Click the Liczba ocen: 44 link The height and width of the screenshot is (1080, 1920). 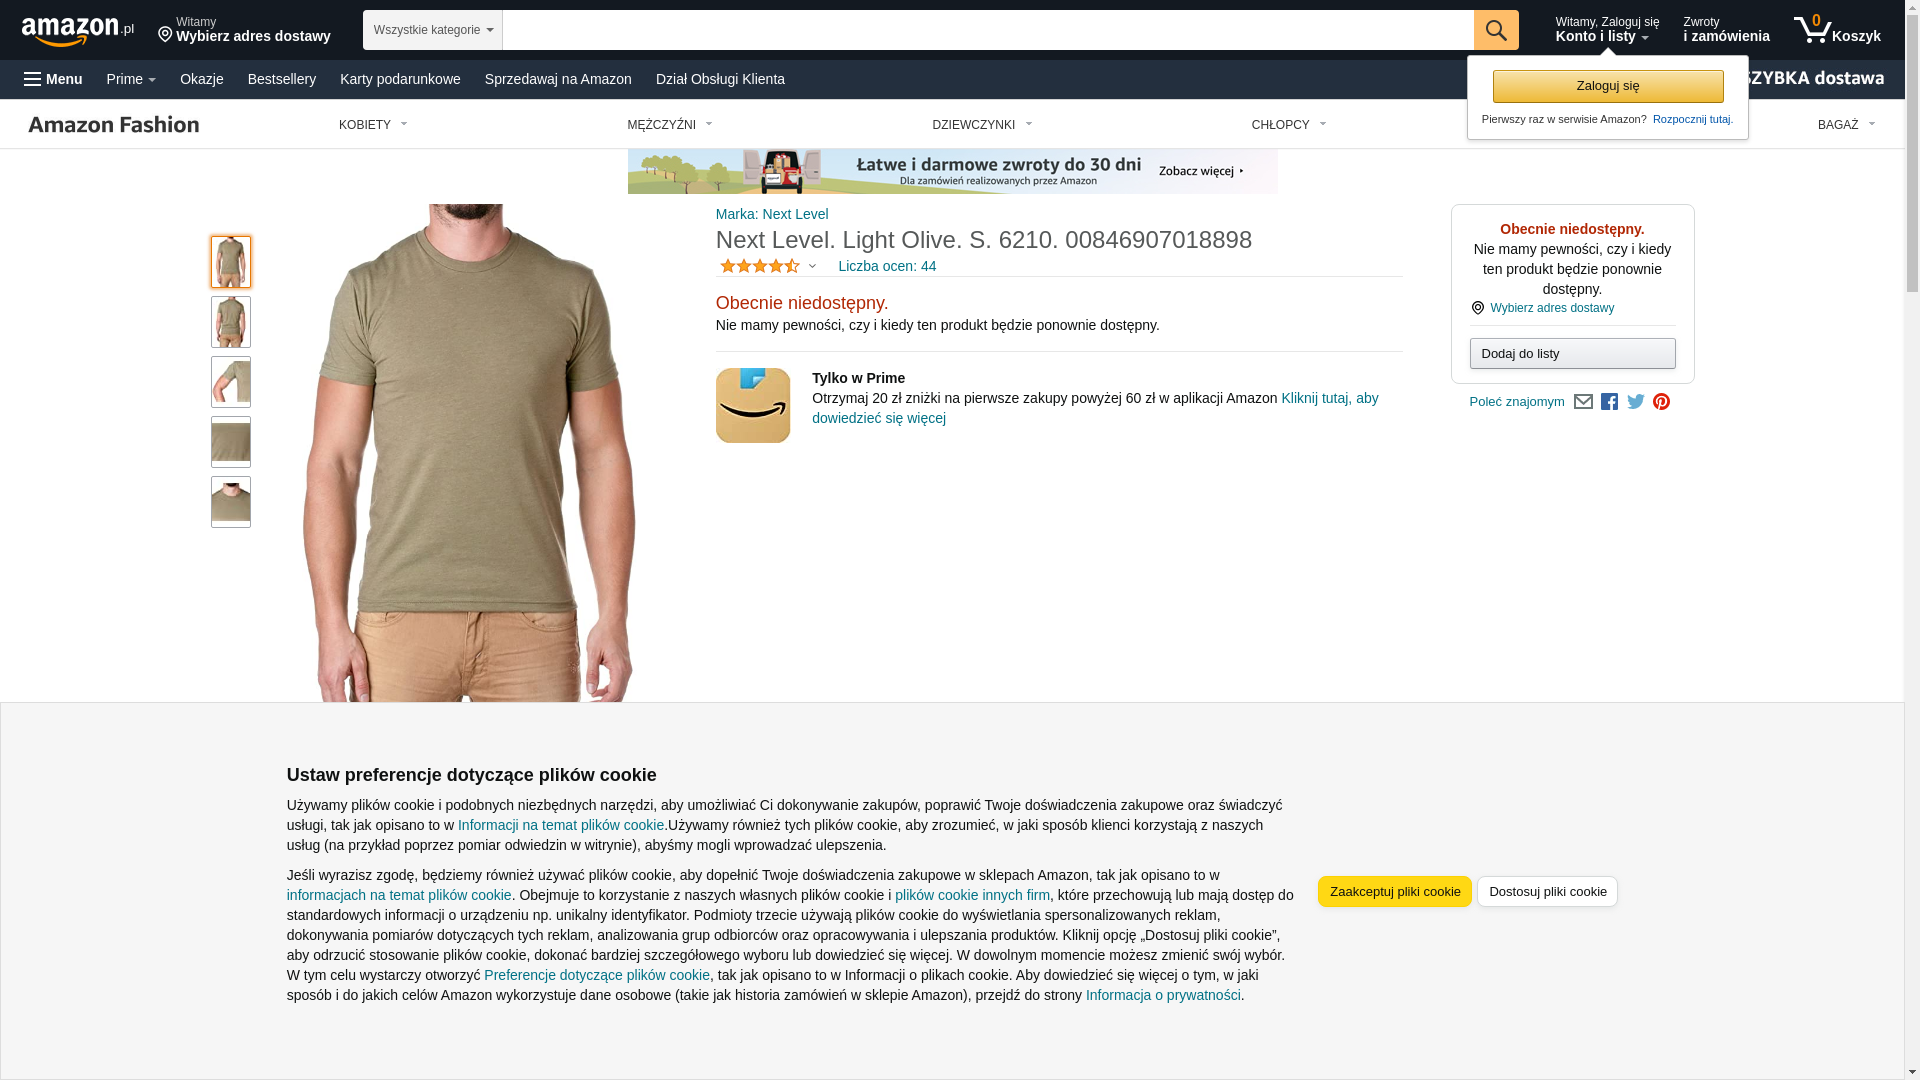click(x=887, y=266)
